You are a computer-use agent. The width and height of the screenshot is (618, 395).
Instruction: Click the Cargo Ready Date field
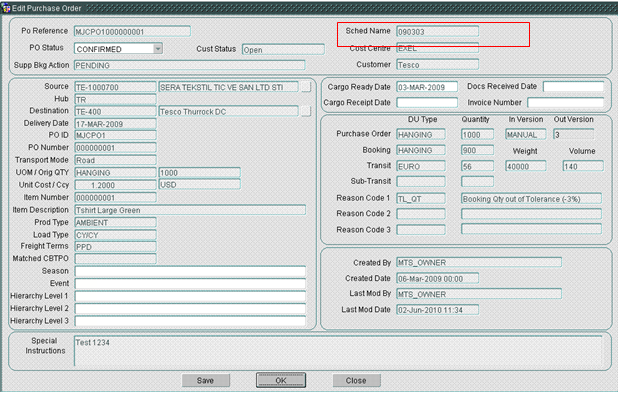point(427,87)
